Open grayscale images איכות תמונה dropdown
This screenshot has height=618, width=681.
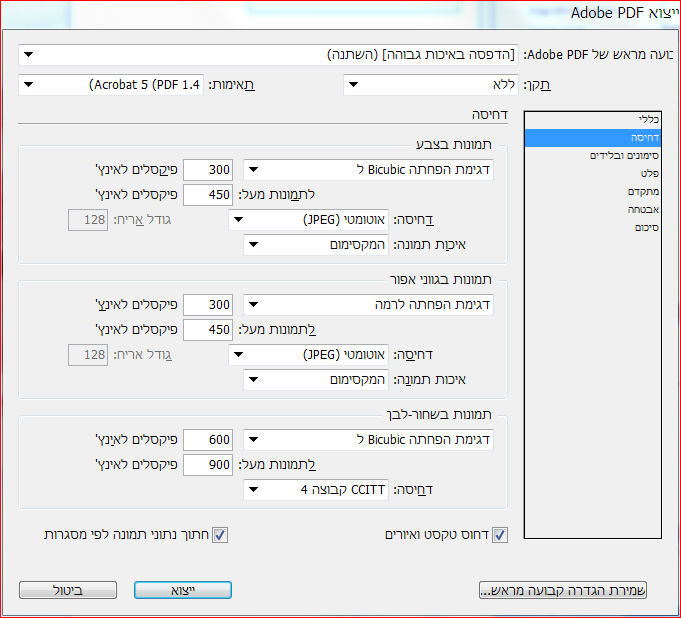[316, 380]
